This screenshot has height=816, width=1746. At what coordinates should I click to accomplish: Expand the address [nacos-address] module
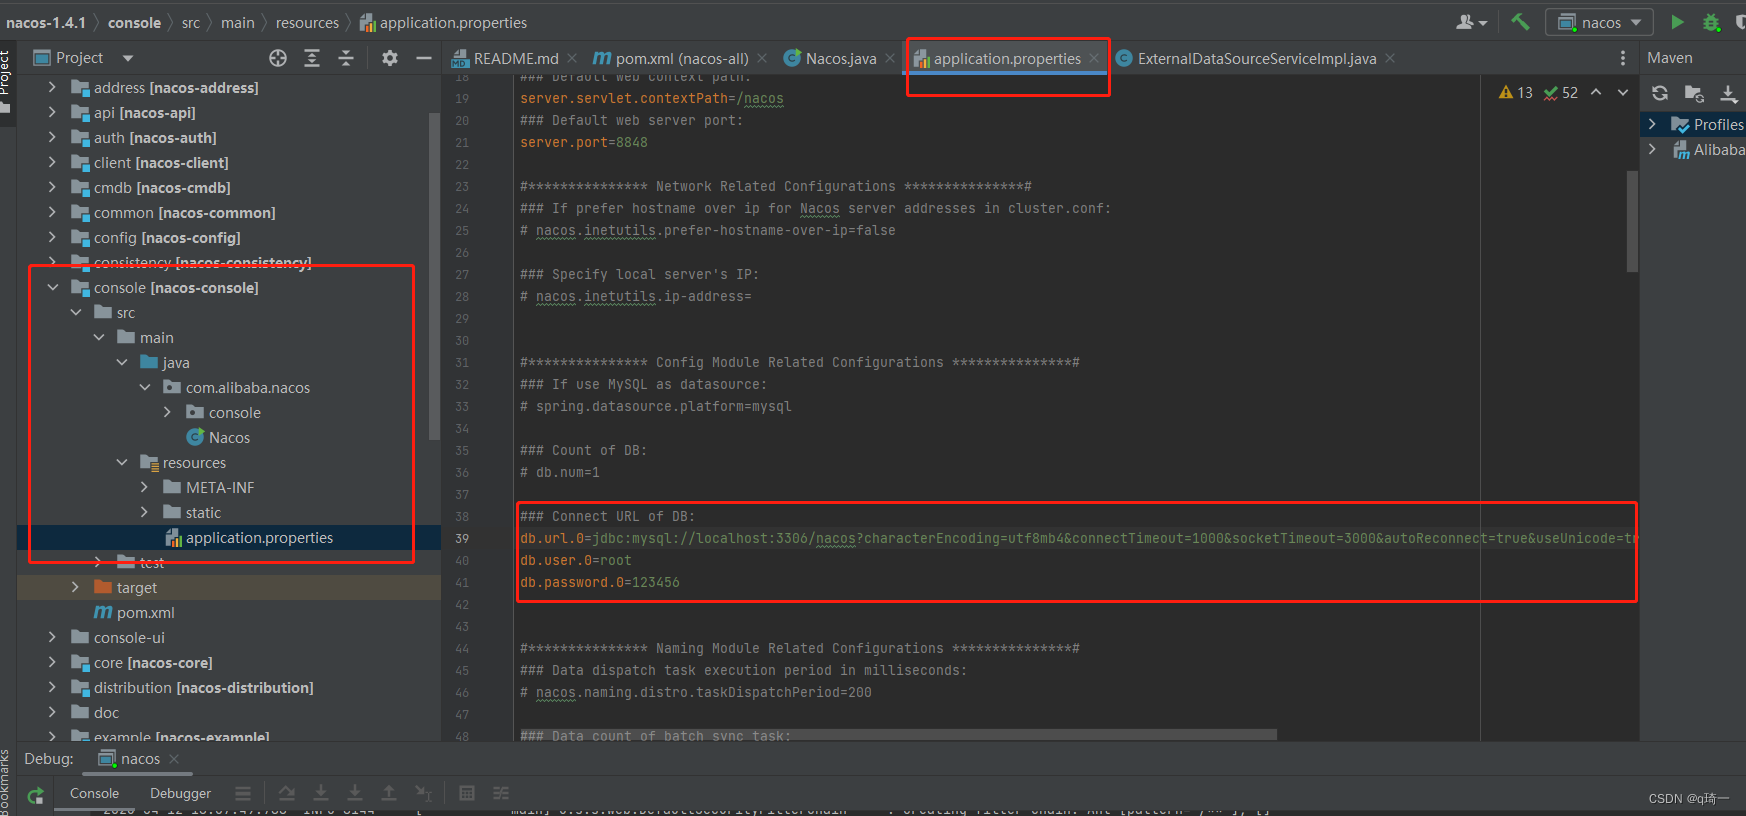[52, 87]
